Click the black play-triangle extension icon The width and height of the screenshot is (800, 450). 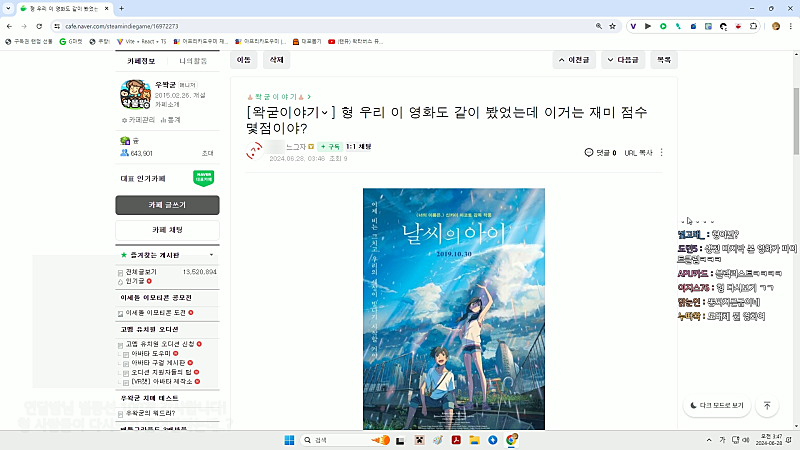[648, 26]
